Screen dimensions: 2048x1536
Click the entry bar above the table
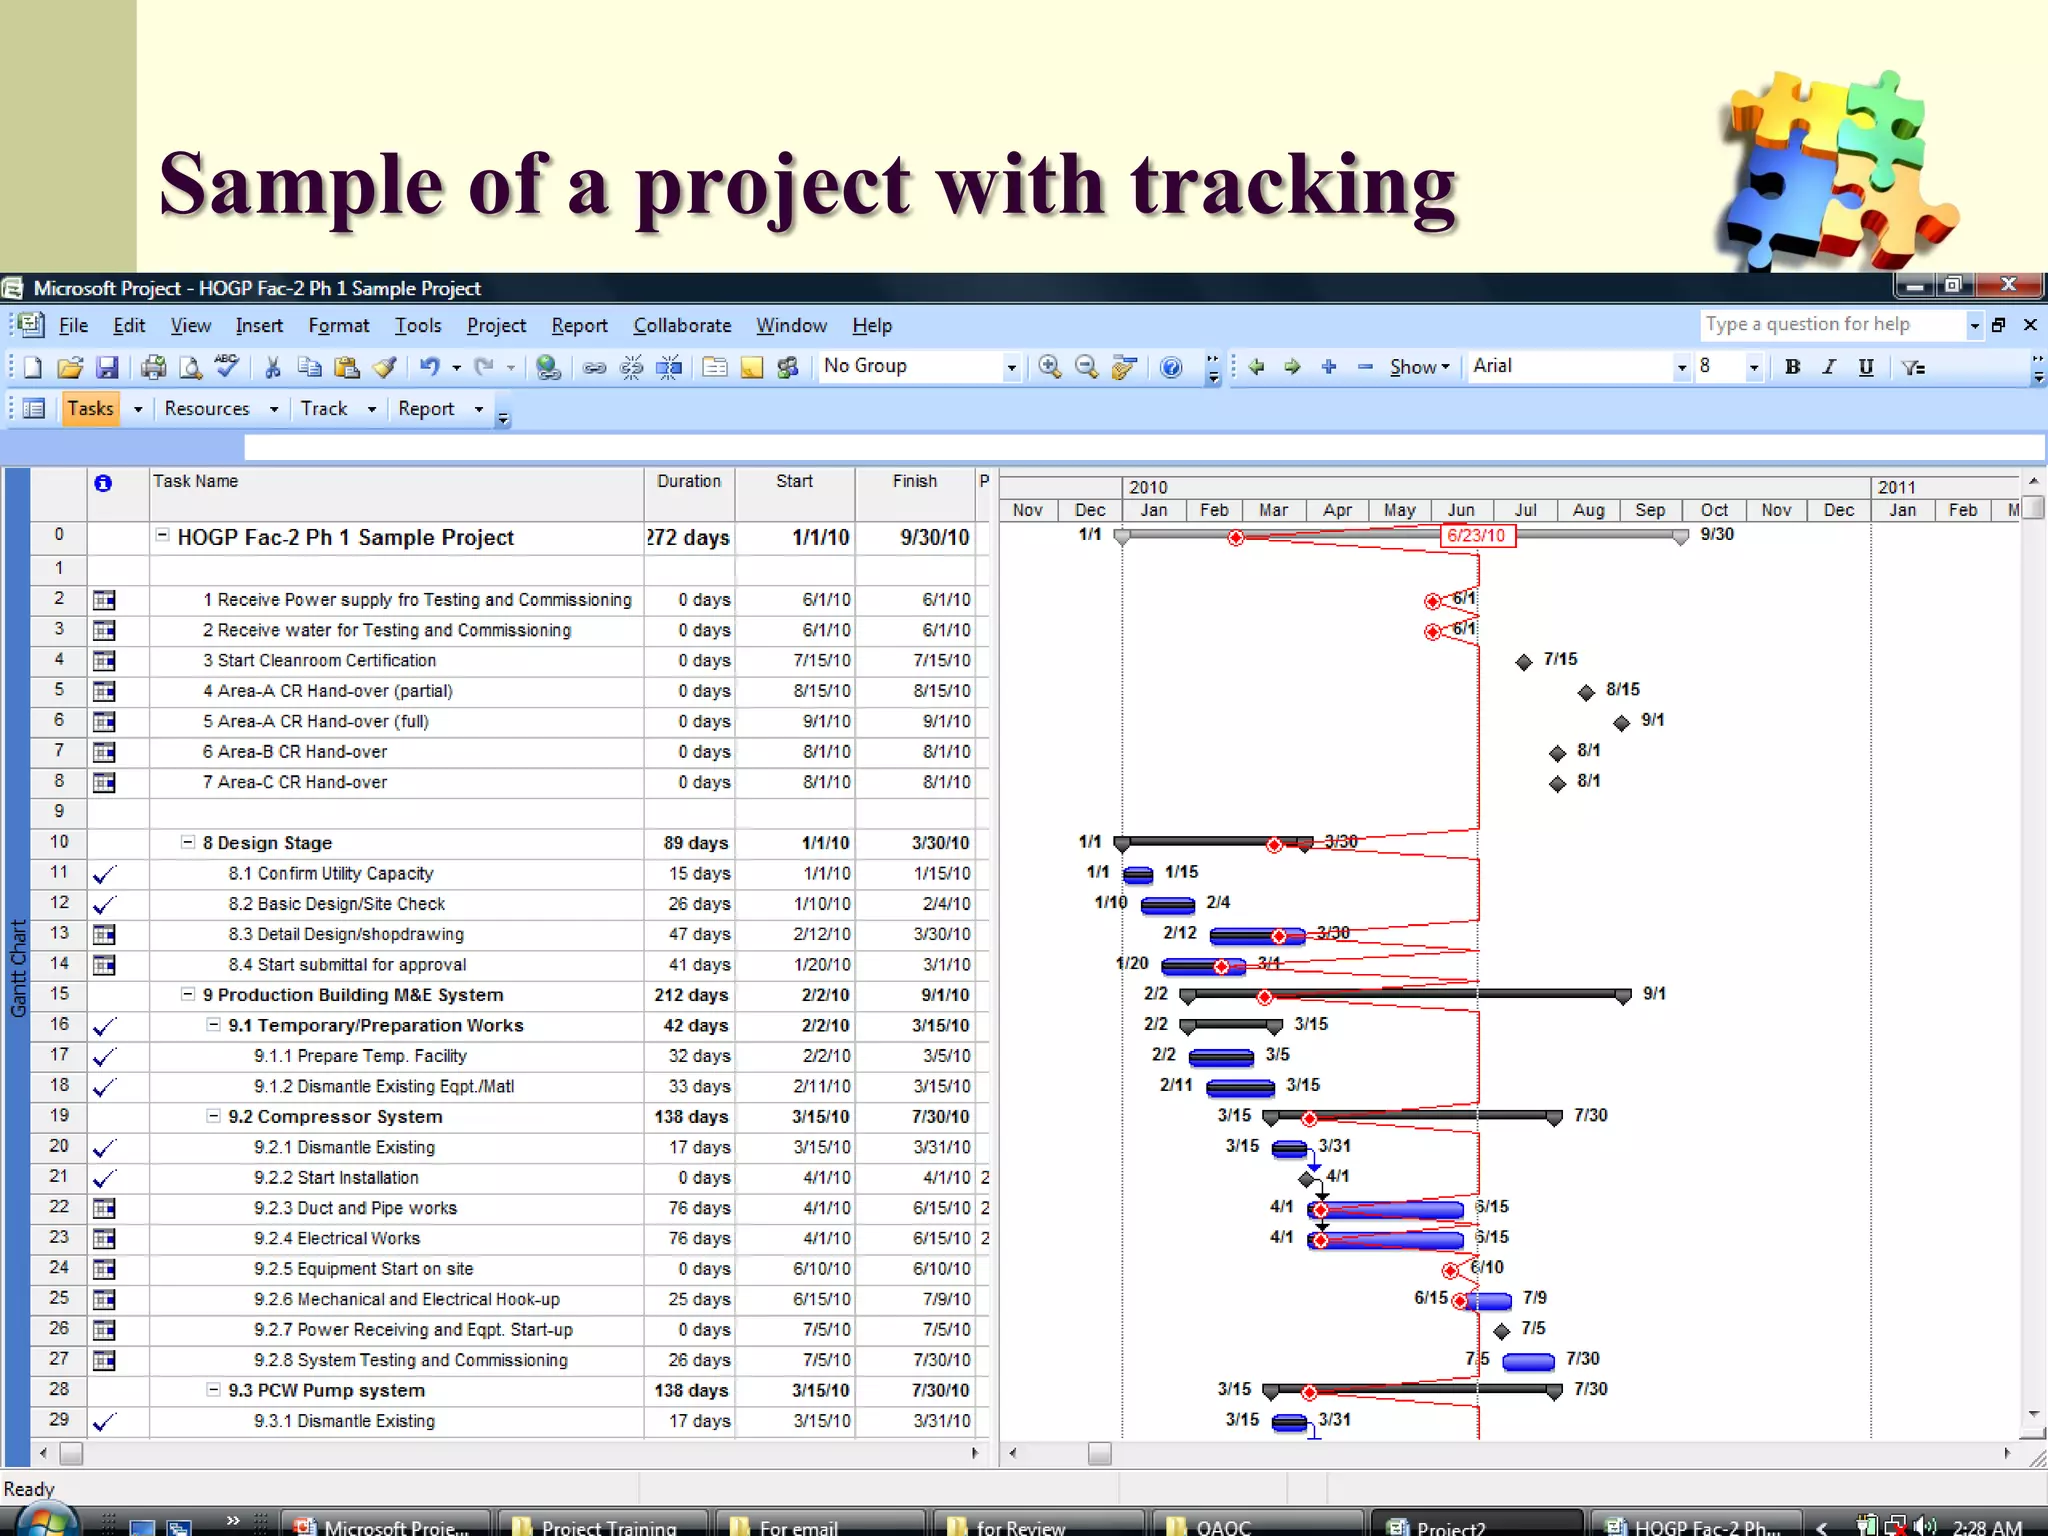(1144, 447)
